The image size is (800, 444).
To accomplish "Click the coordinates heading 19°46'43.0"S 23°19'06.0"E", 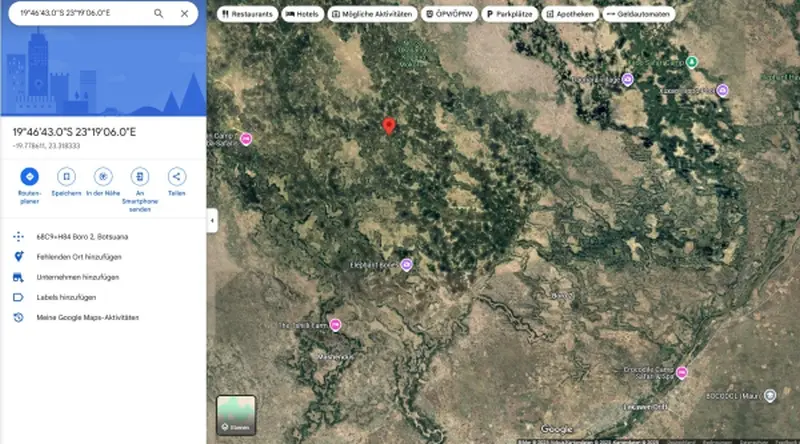I will (x=74, y=132).
